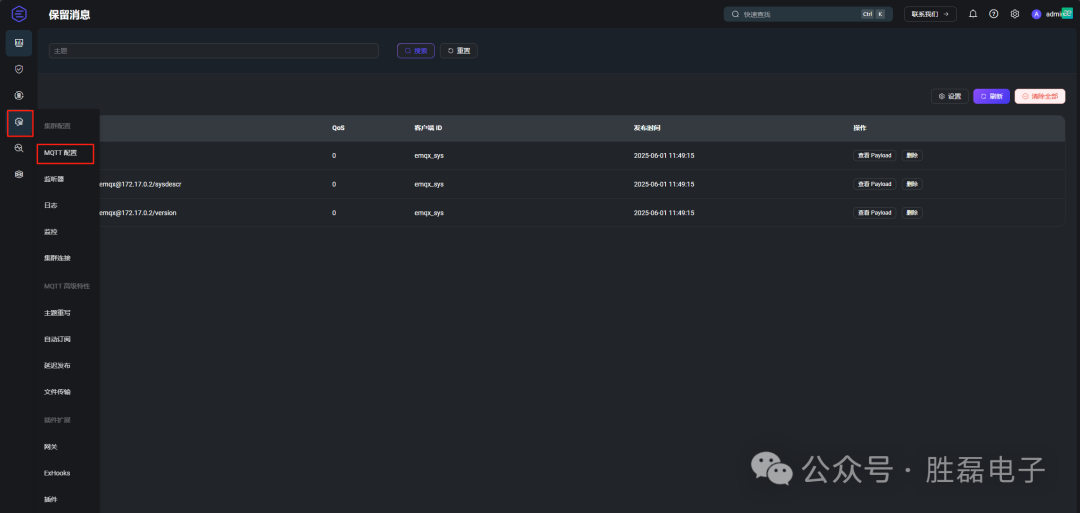Screen dimensions: 1080x513
Task: Select 主题重写 in the flyout menu
Action: click(x=57, y=313)
